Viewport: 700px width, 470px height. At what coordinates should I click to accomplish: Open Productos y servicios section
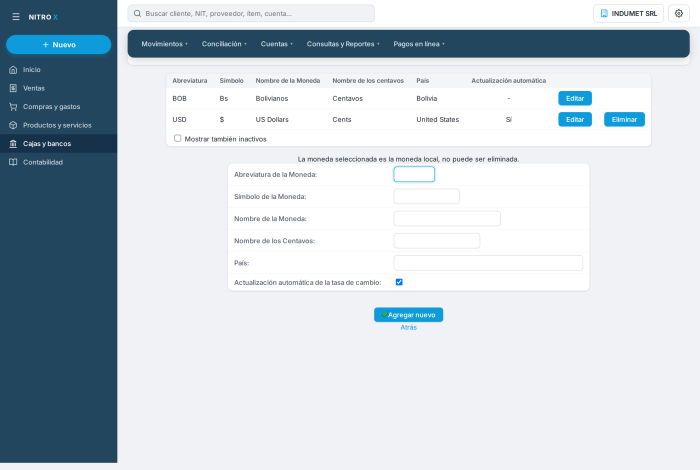tap(58, 125)
